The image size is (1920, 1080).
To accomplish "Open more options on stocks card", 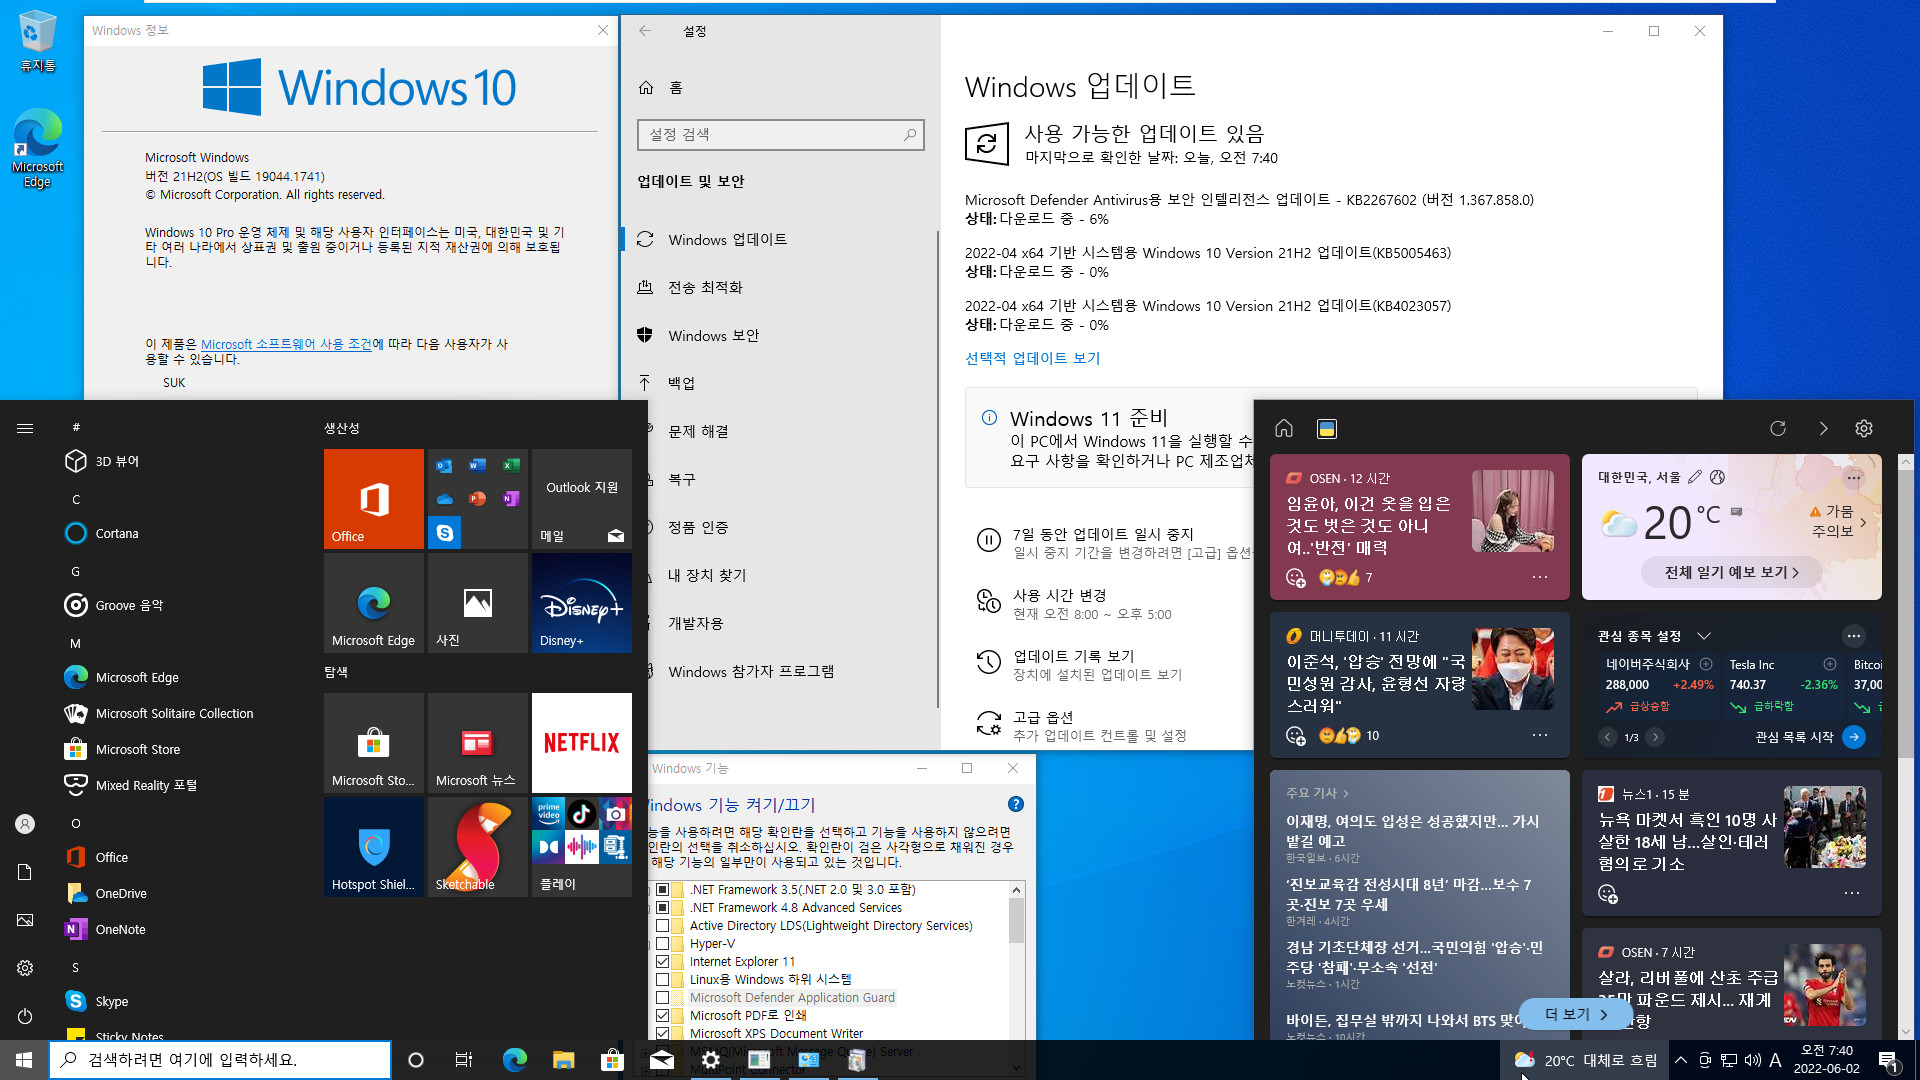I will coord(1854,636).
